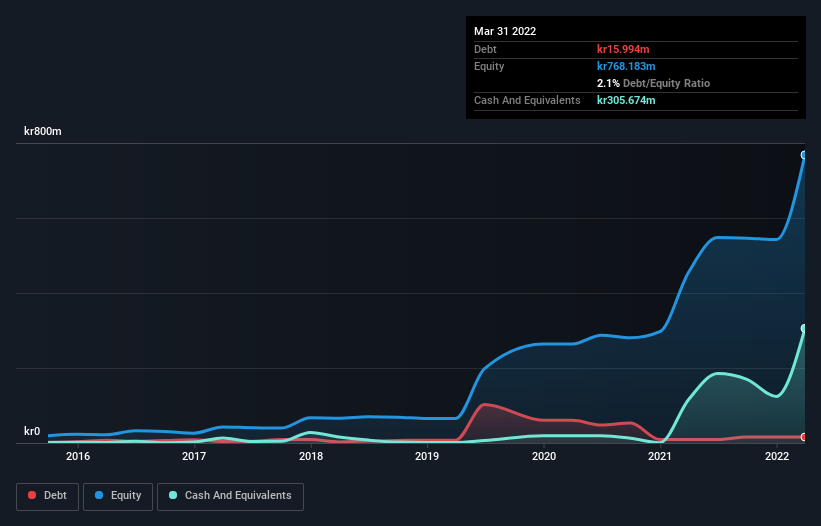Click the kr768.183m equity value
This screenshot has width=821, height=526.
[626, 66]
